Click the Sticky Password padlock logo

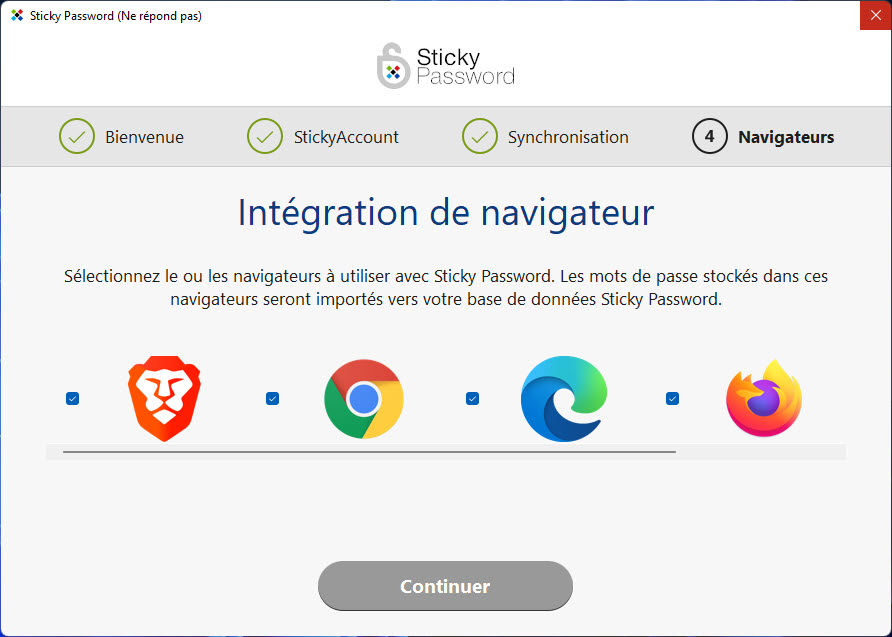point(393,66)
